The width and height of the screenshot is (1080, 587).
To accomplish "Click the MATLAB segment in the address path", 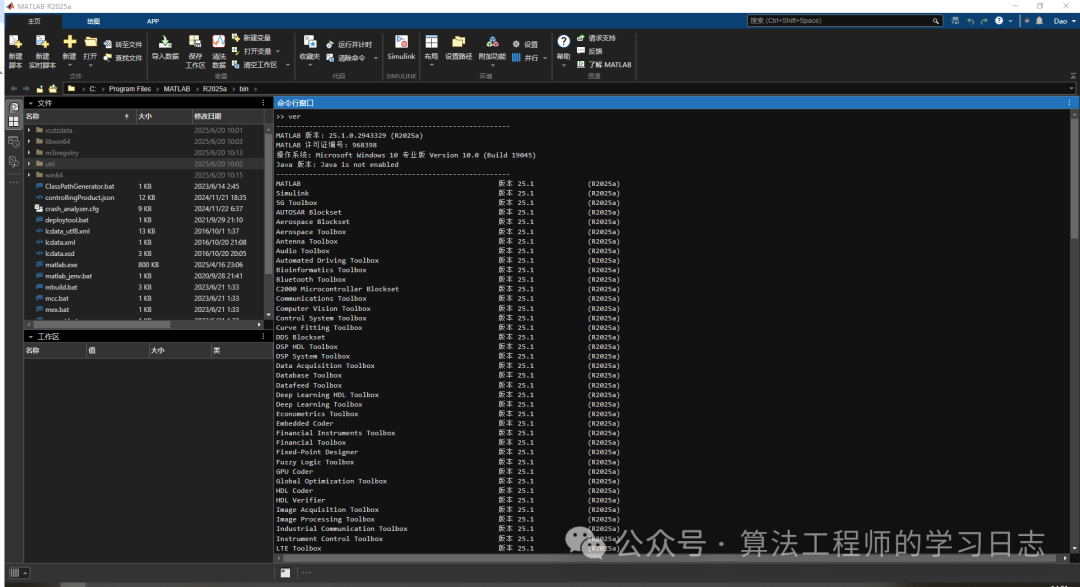I will point(176,89).
